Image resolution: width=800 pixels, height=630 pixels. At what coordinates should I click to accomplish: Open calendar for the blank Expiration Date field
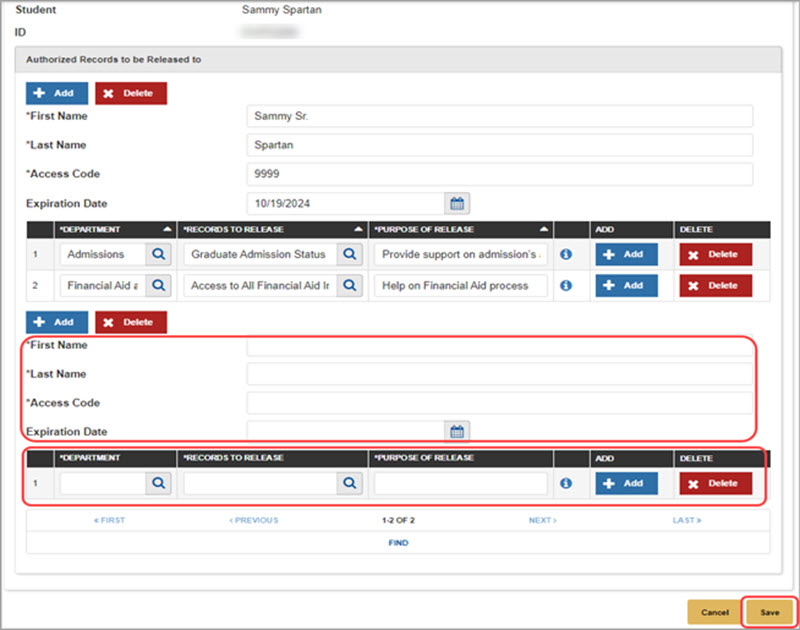coord(458,431)
